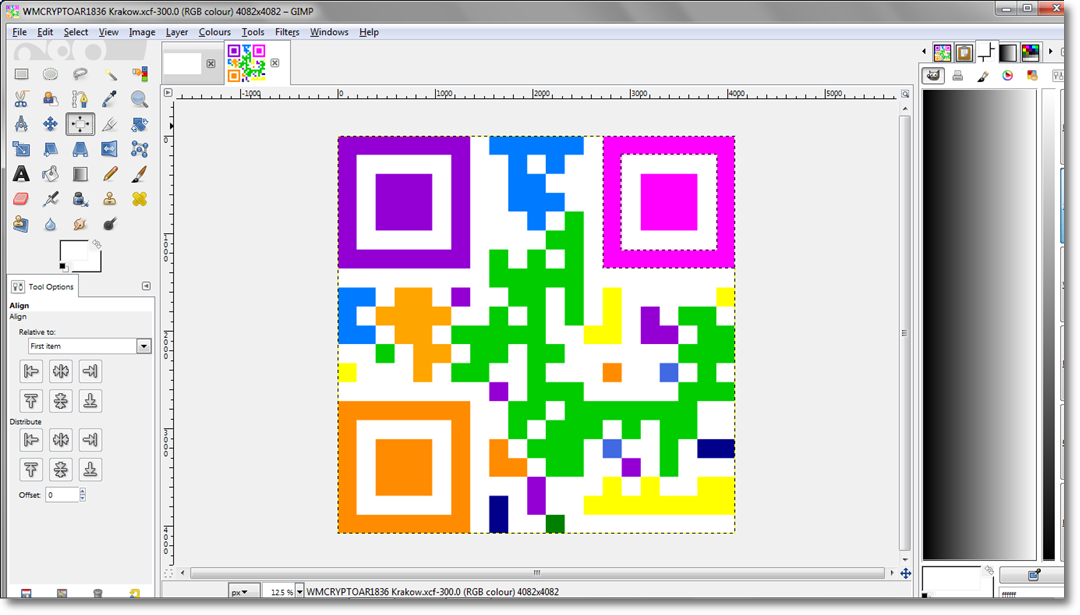Select the Crop tool

110,124
